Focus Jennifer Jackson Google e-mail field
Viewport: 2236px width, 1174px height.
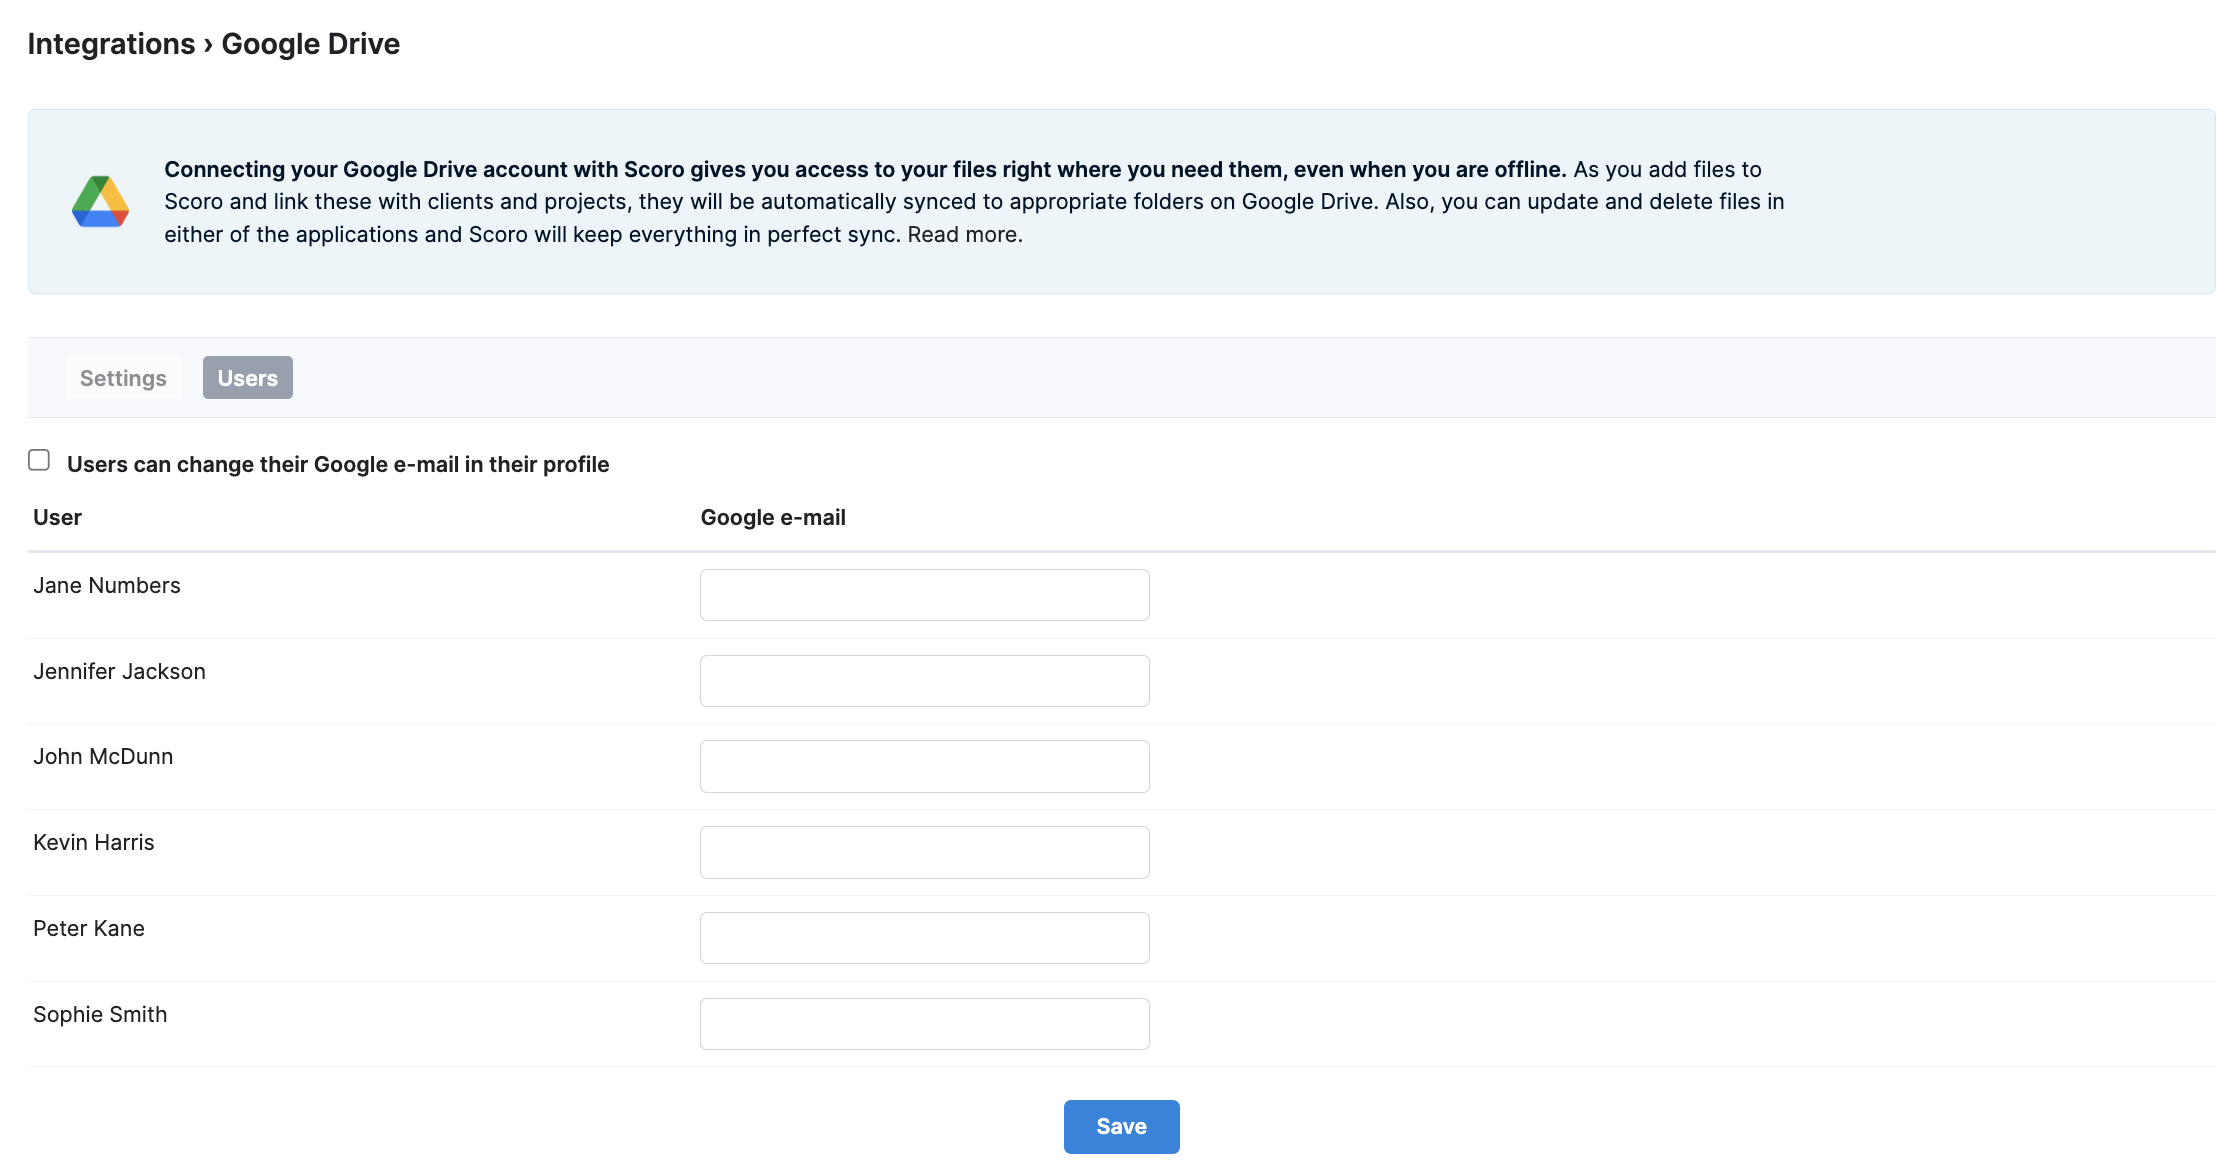pos(925,681)
